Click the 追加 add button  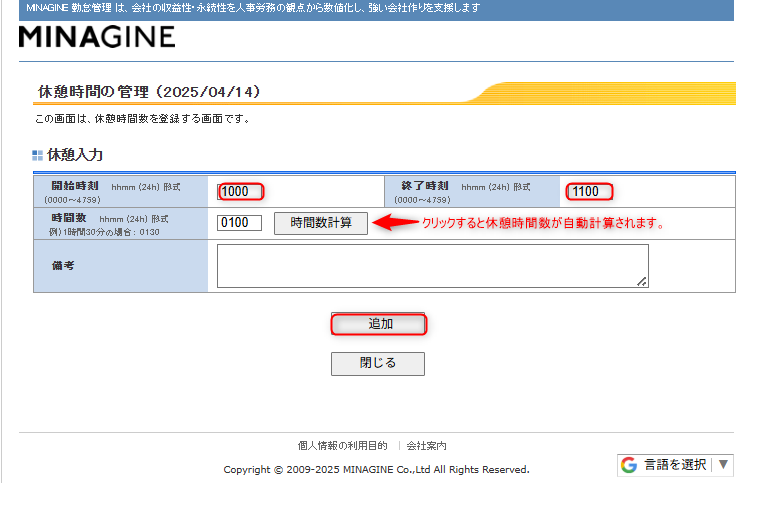[x=379, y=324]
